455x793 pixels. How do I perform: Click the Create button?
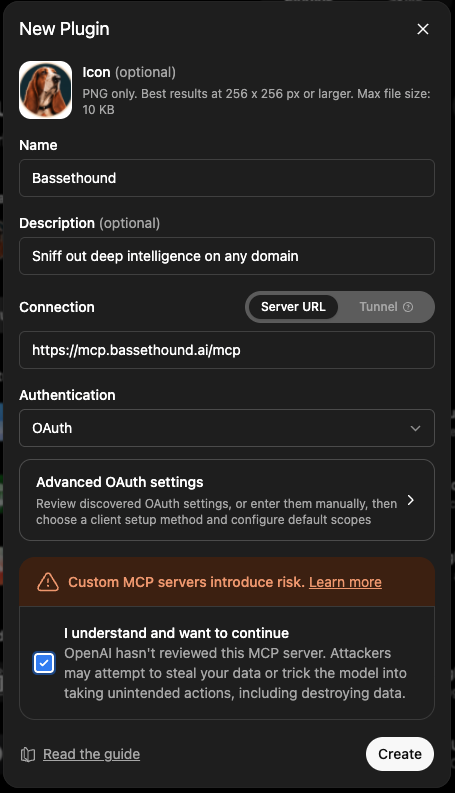400,754
